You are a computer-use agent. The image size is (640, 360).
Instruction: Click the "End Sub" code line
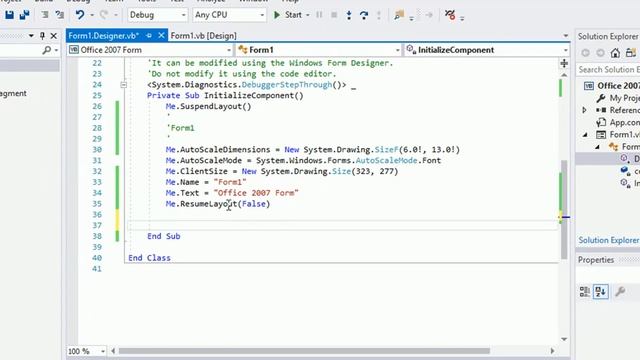164,236
